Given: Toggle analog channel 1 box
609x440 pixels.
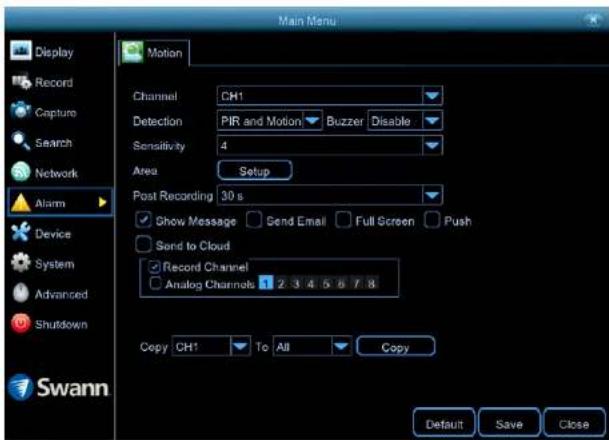Looking at the screenshot, I should click(266, 283).
